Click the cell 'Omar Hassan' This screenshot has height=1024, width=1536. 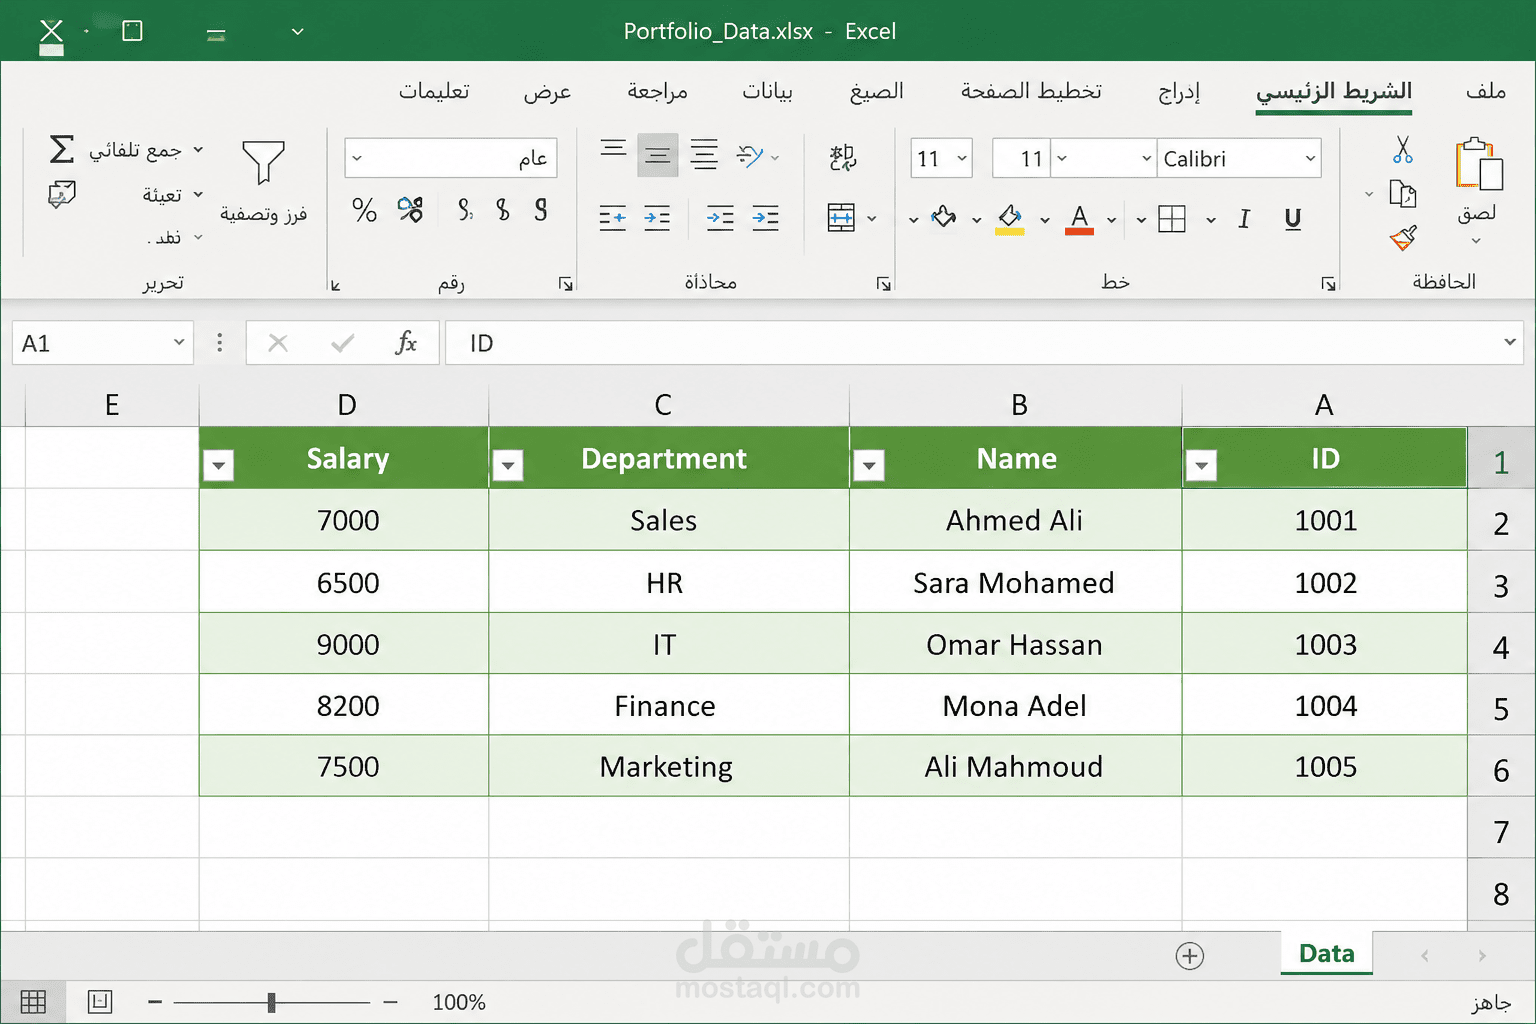[x=1015, y=644]
